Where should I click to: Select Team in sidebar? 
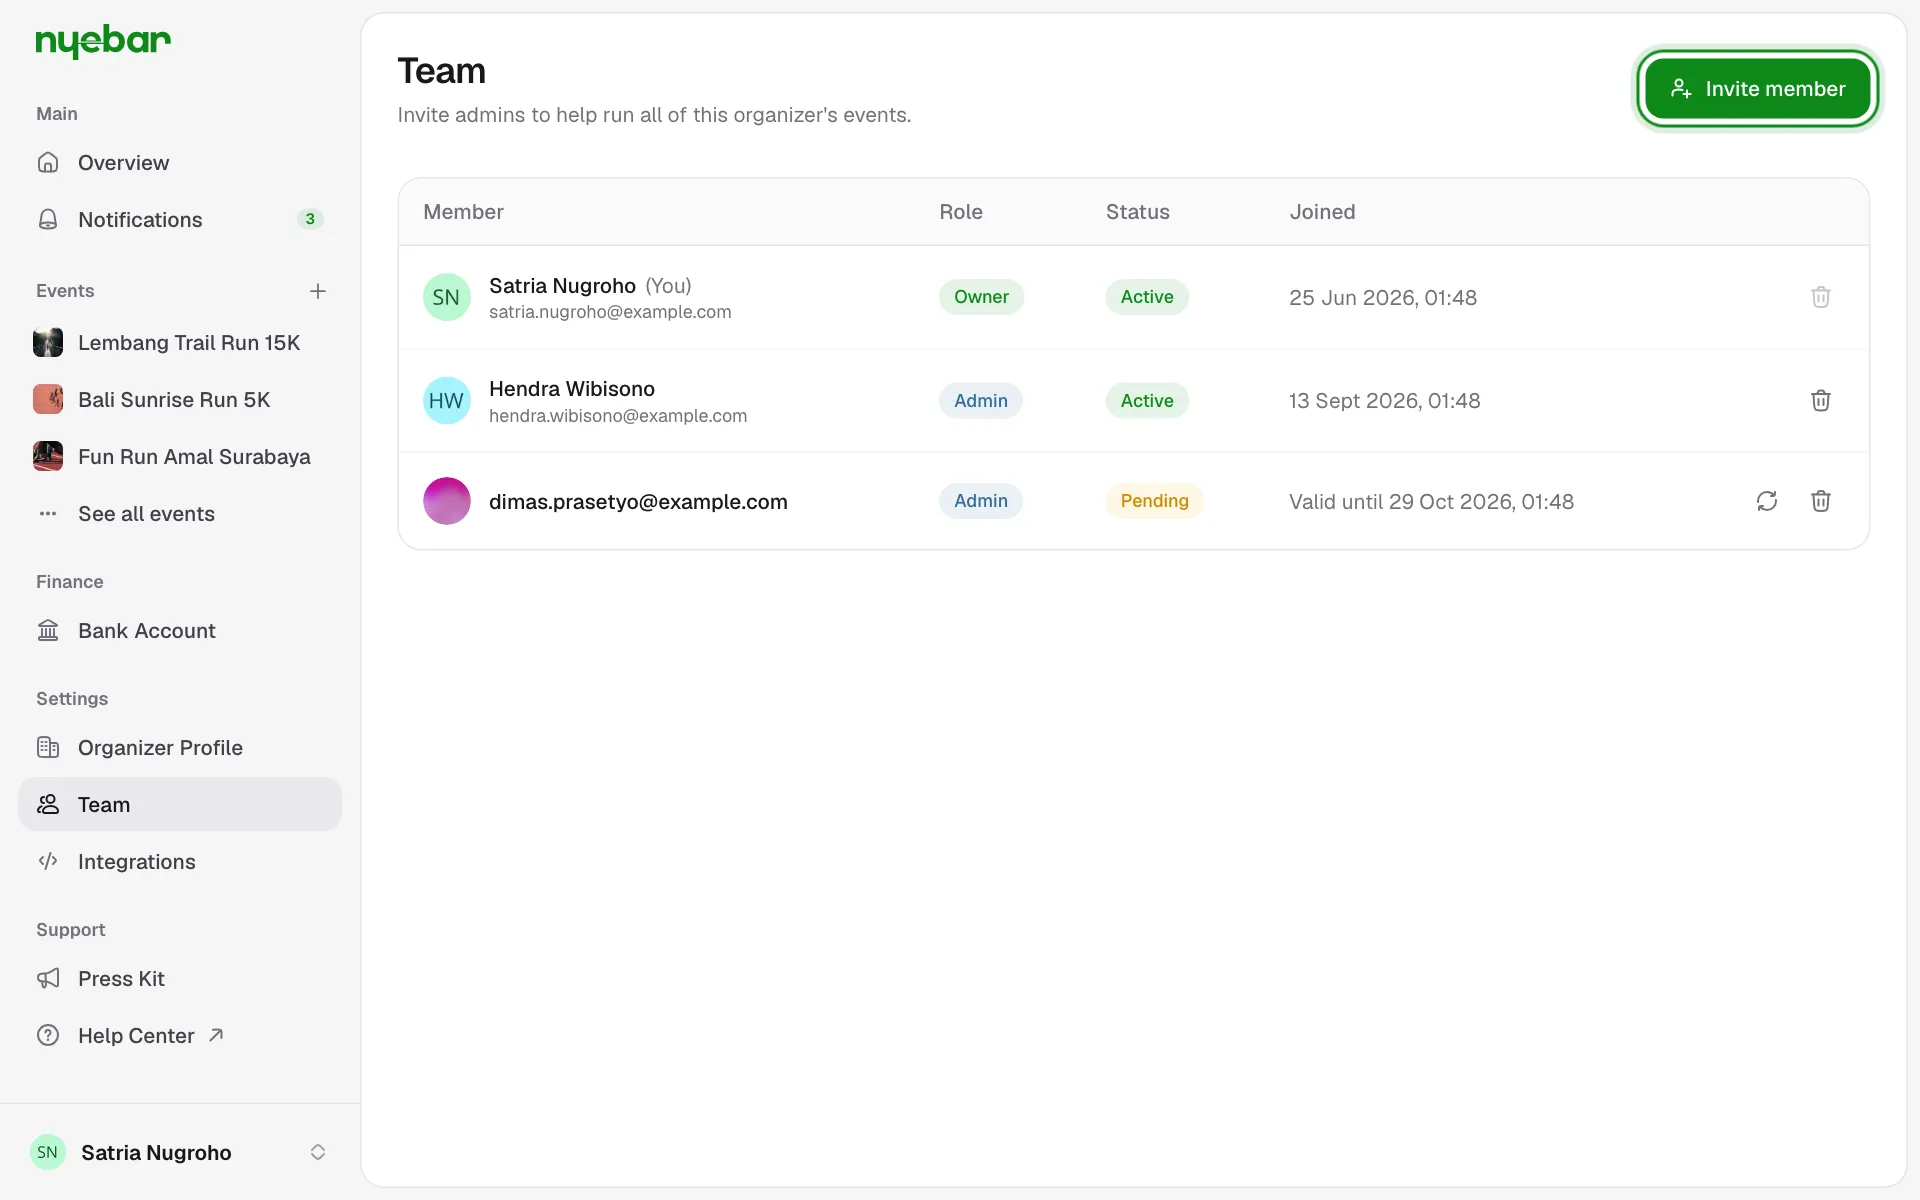click(x=180, y=804)
